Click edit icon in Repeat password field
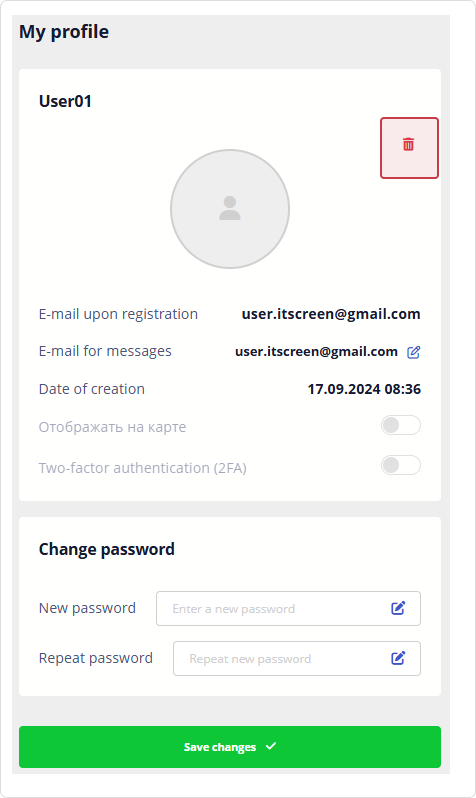This screenshot has width=476, height=798. point(398,658)
